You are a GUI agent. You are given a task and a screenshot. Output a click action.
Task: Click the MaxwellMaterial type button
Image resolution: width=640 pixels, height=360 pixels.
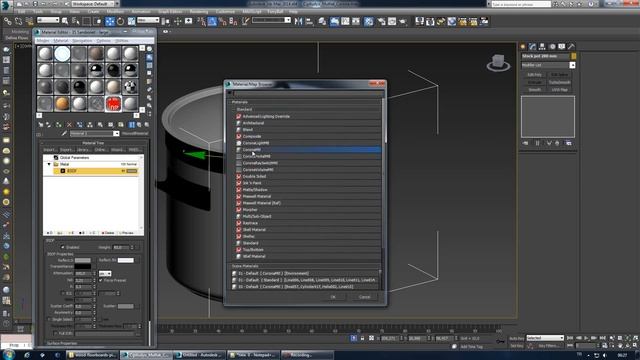click(x=135, y=133)
